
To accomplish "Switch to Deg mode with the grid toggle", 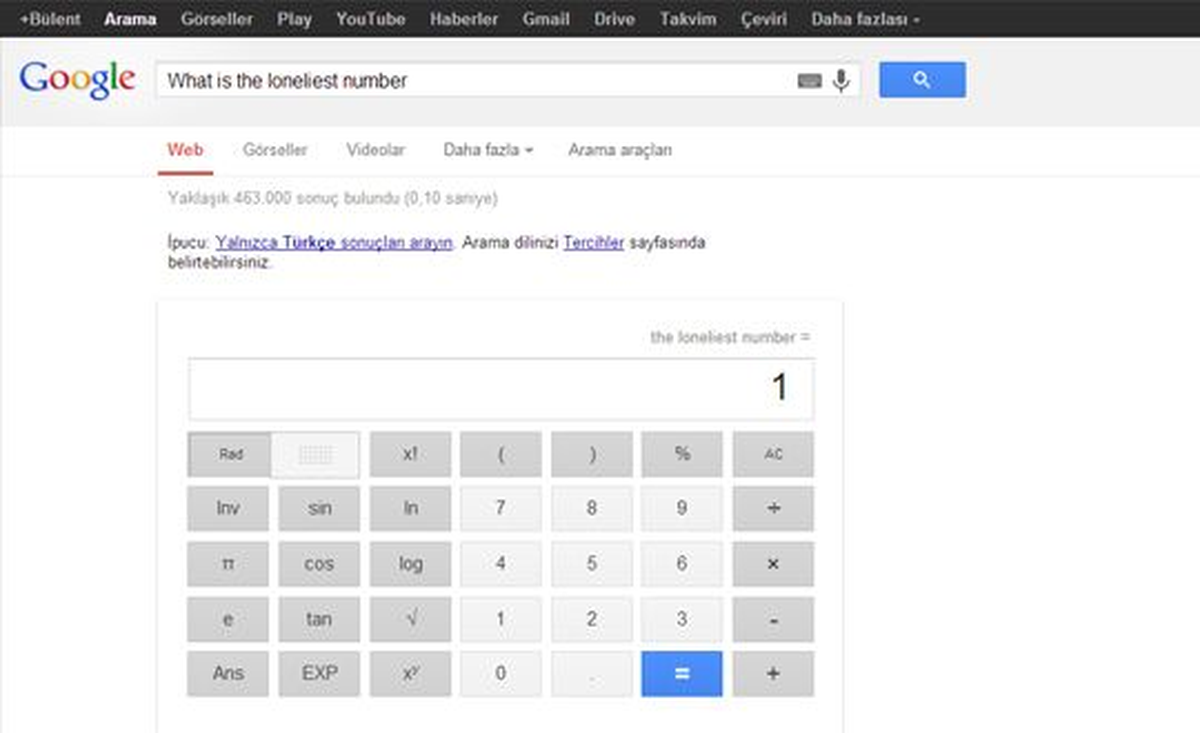I will [x=316, y=454].
